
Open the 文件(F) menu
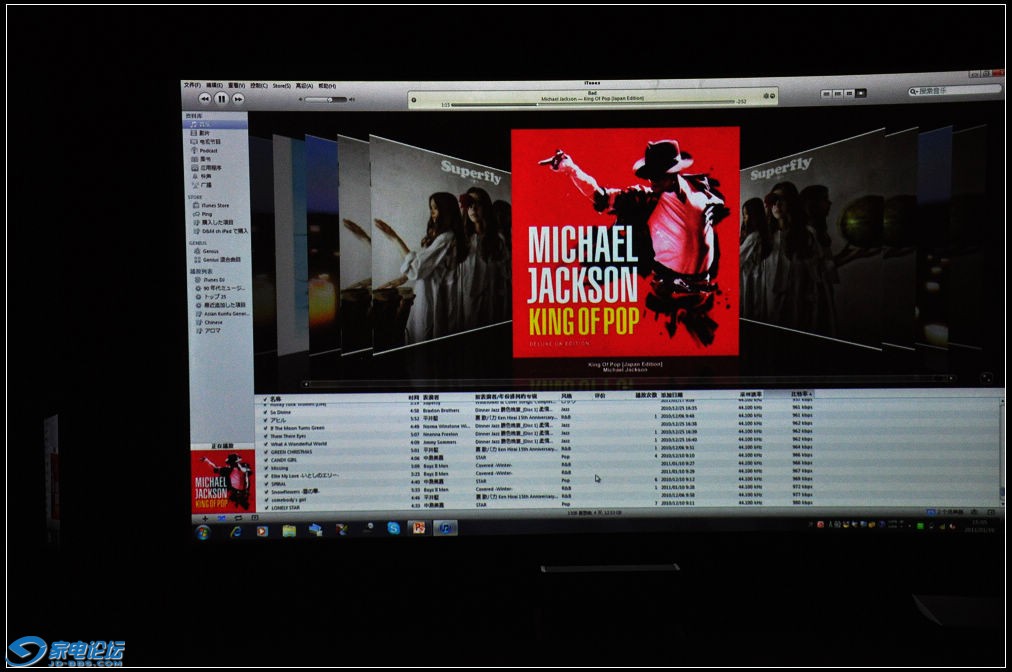pos(192,85)
